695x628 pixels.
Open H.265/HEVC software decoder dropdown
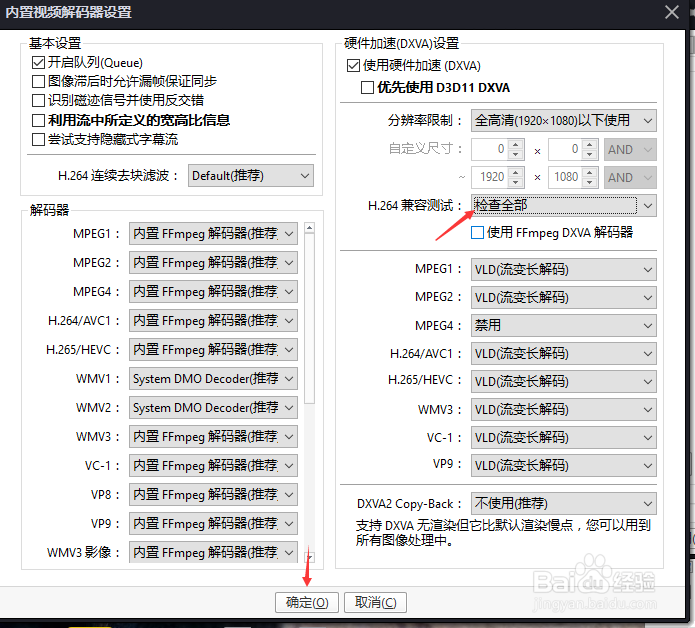[213, 350]
